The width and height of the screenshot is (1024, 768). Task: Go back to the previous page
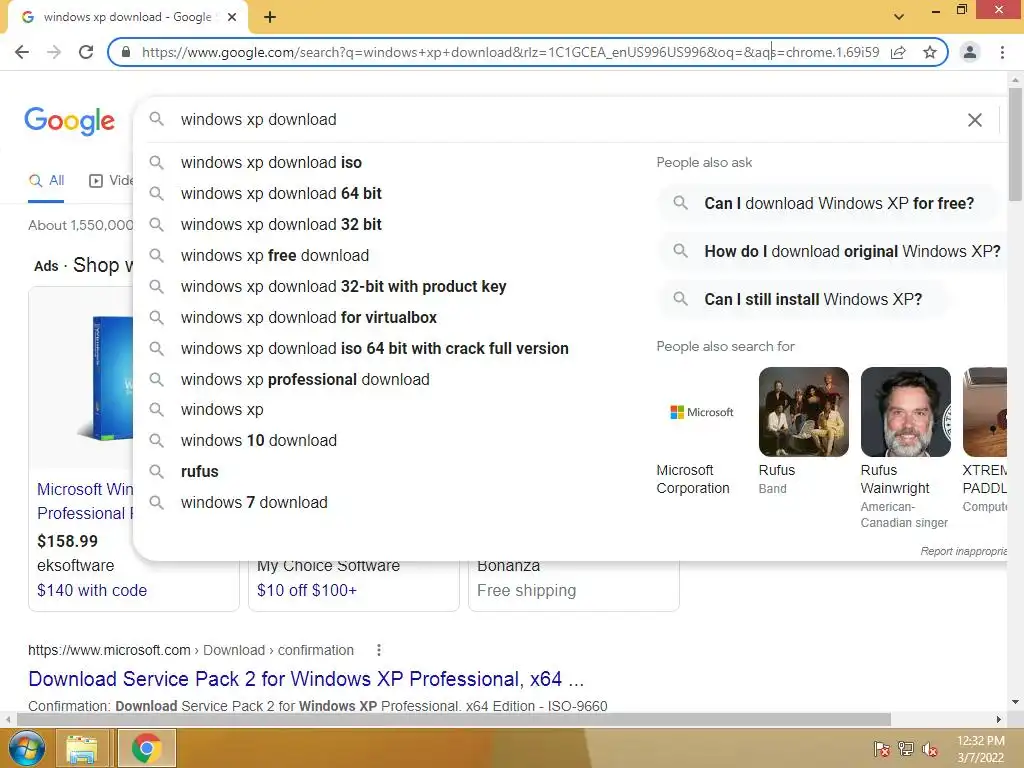click(22, 52)
